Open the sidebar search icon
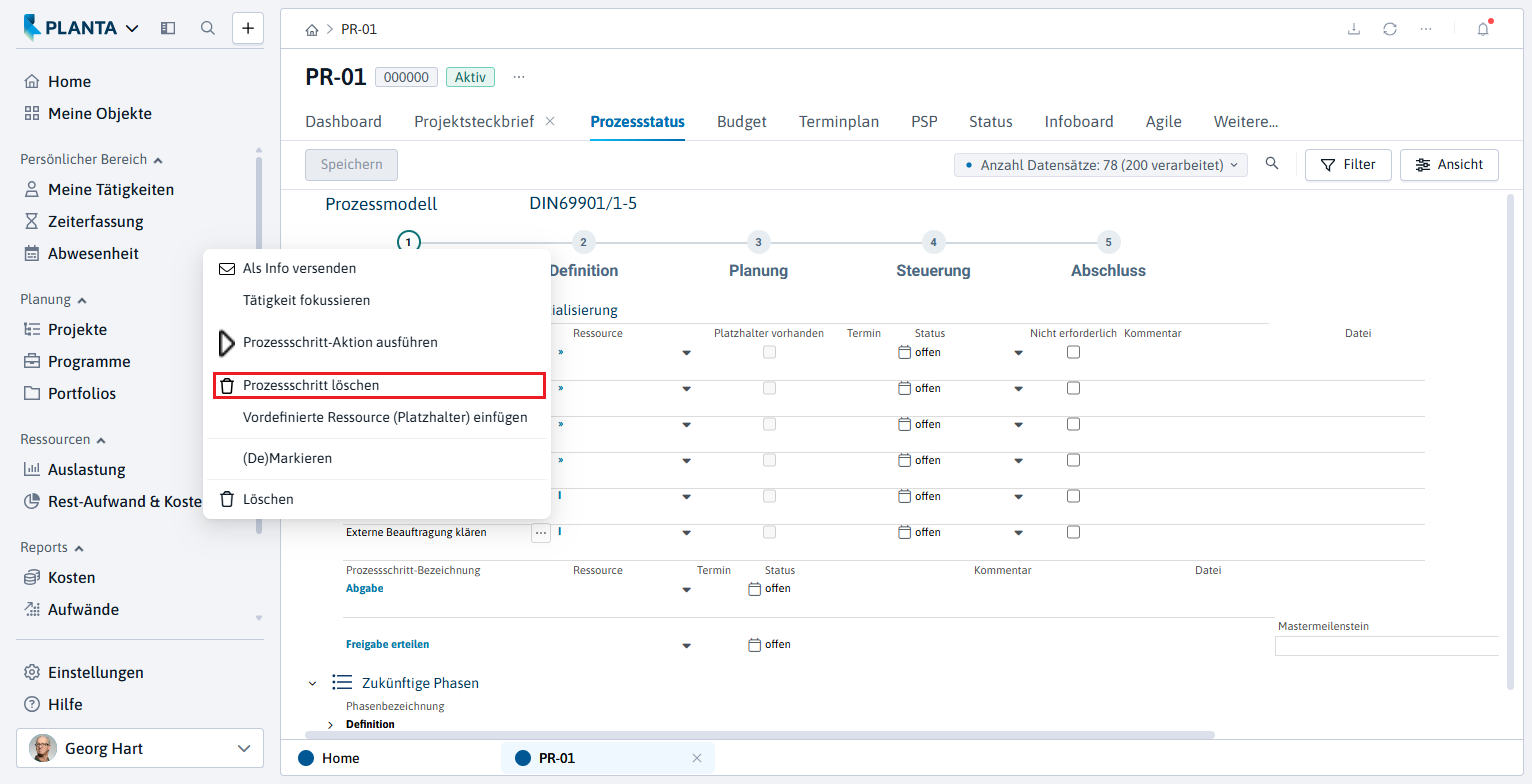 208,28
